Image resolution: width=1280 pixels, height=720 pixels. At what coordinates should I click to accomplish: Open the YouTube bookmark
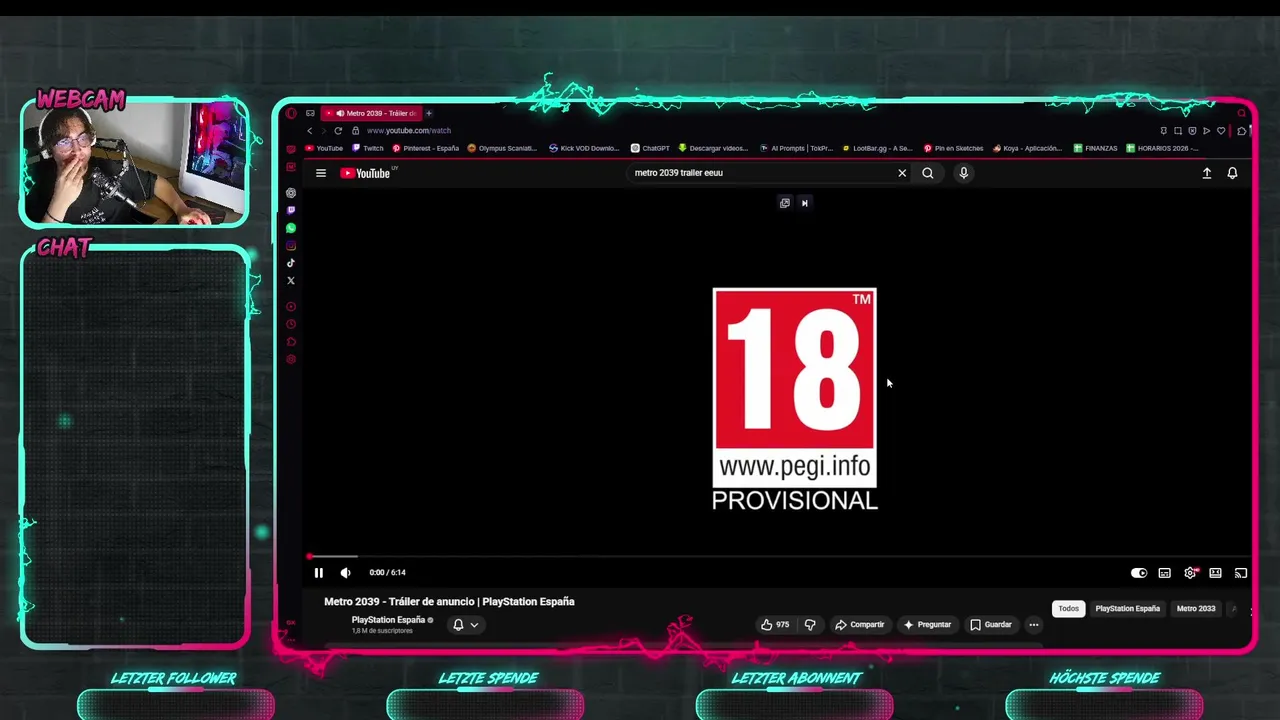click(x=324, y=148)
